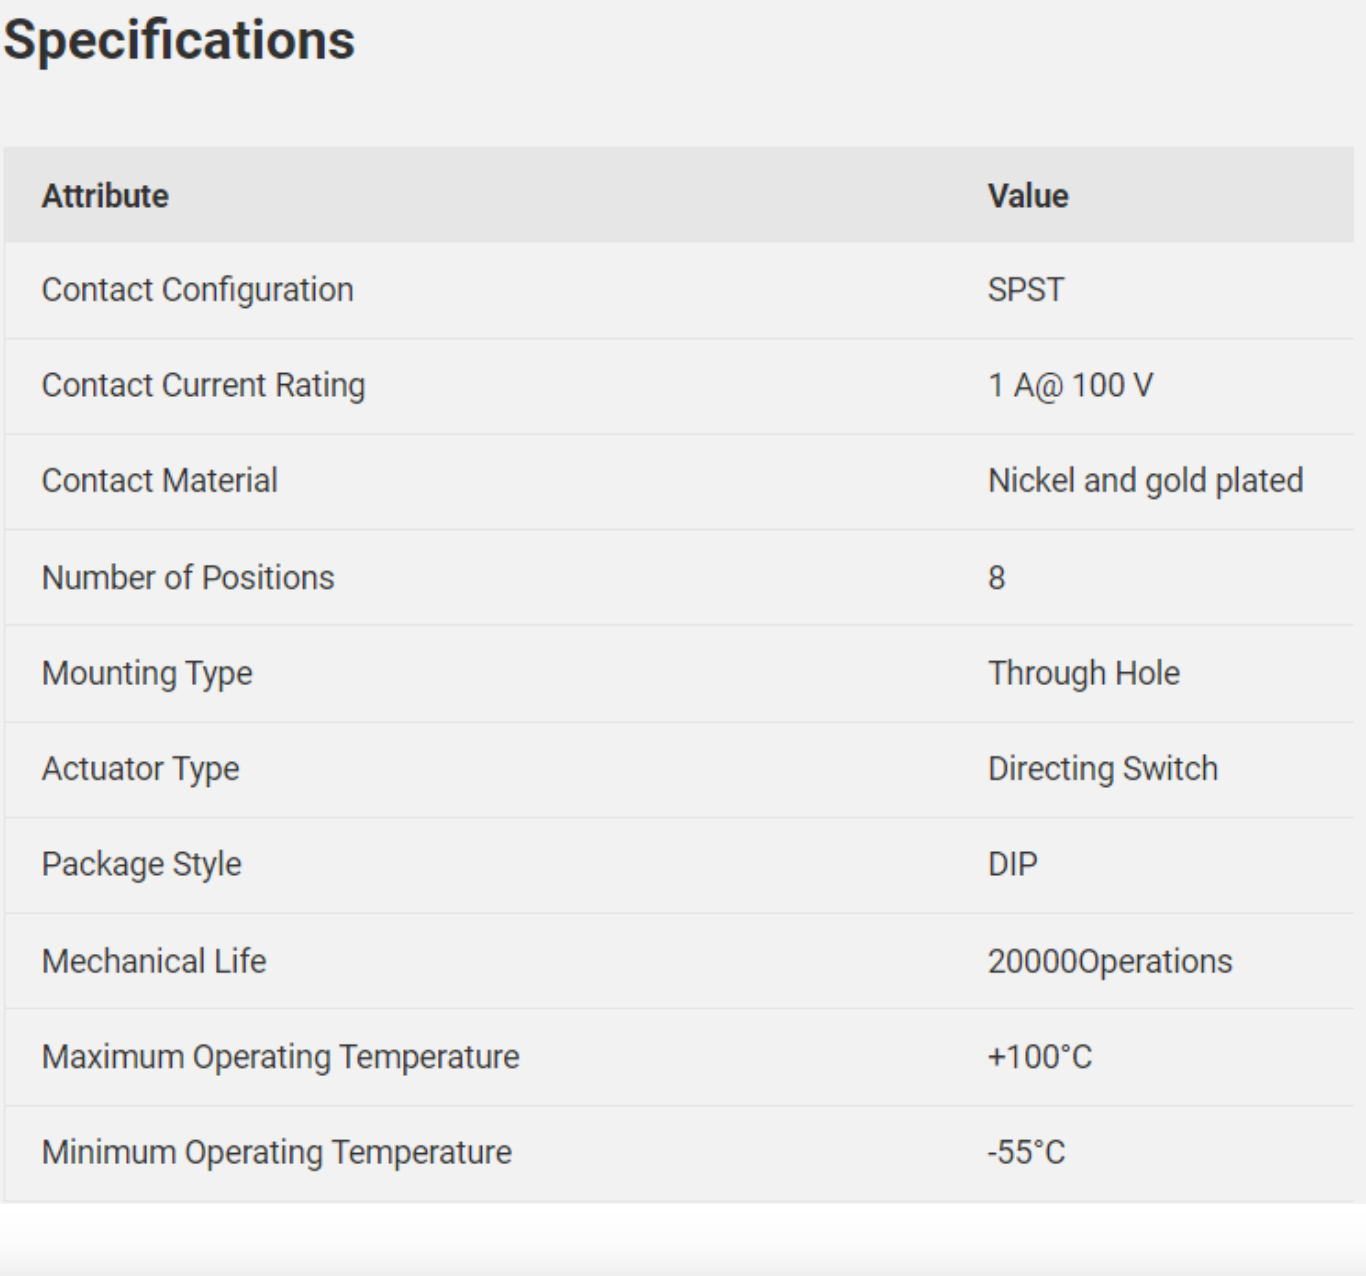Select the DIP value cell
The height and width of the screenshot is (1276, 1366).
(1013, 864)
